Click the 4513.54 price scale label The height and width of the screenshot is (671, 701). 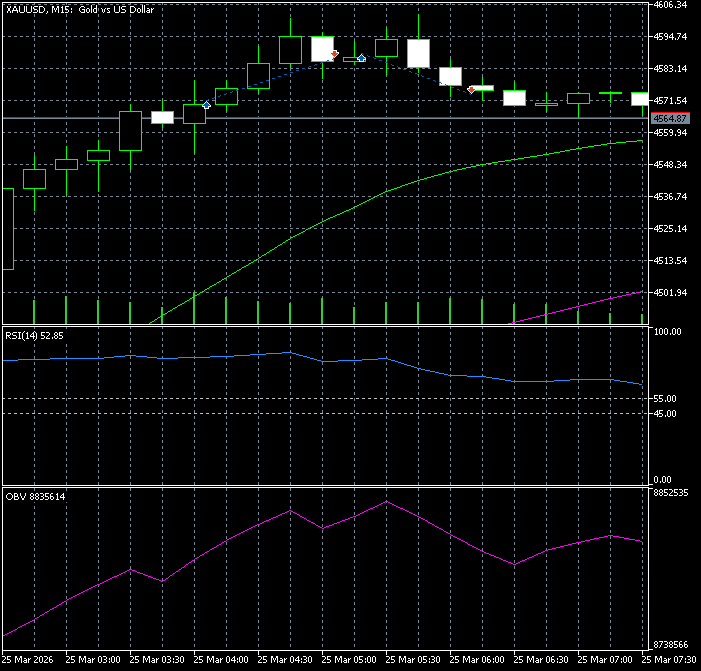[670, 261]
